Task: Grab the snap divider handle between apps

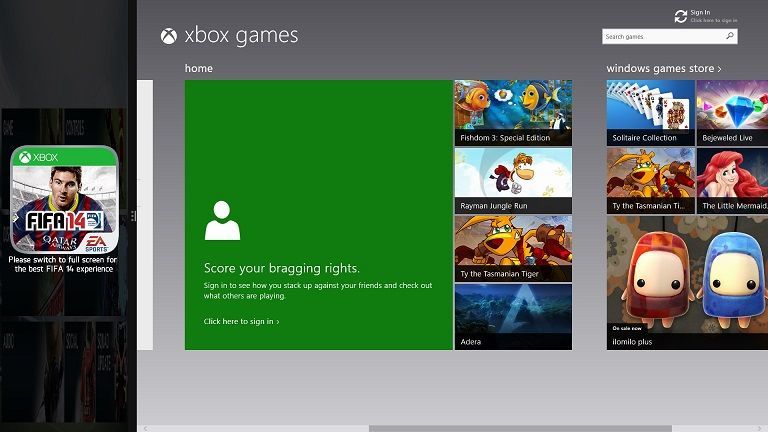Action: (133, 216)
